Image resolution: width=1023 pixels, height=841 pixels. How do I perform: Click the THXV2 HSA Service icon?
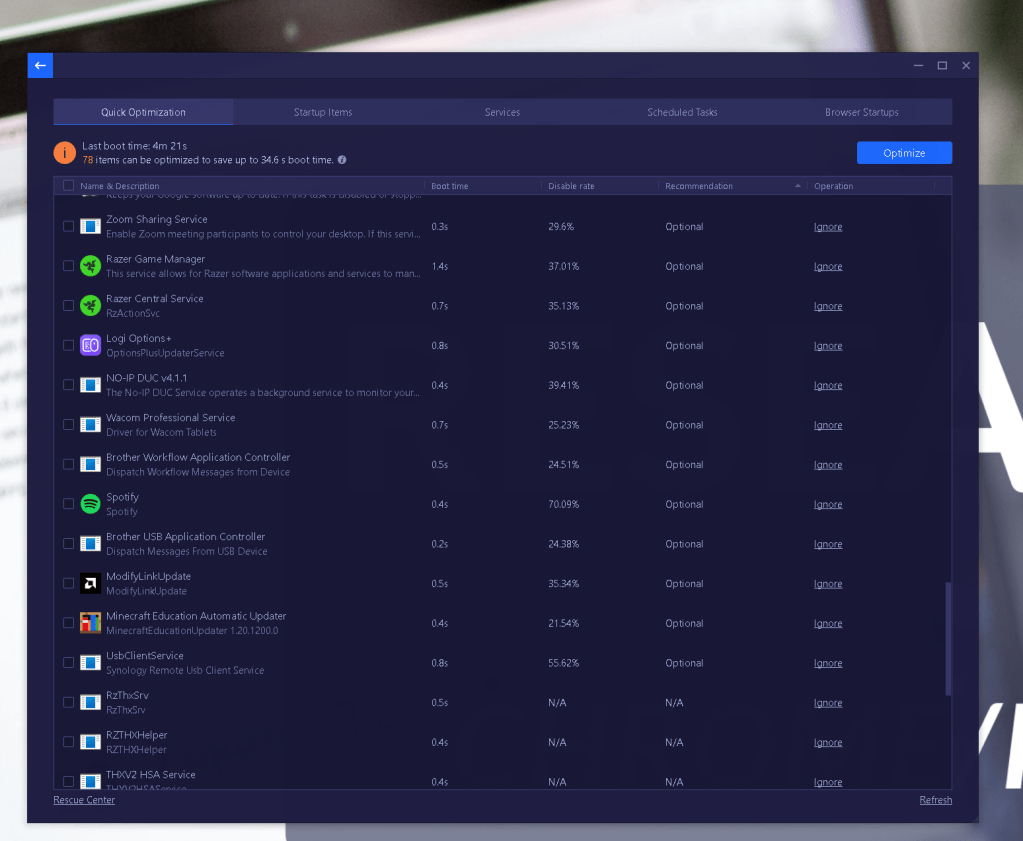coord(90,781)
